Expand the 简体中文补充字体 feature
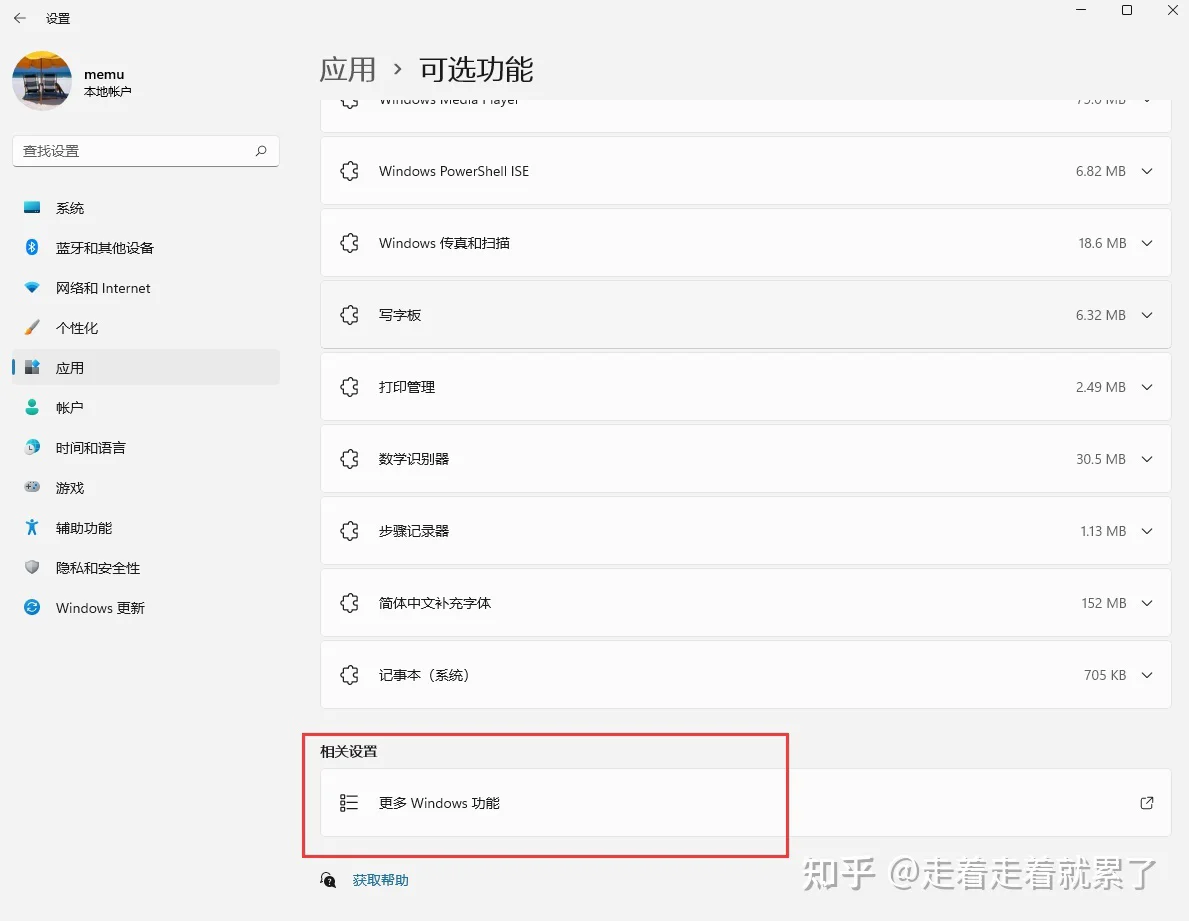This screenshot has height=921, width=1189. coord(1147,603)
